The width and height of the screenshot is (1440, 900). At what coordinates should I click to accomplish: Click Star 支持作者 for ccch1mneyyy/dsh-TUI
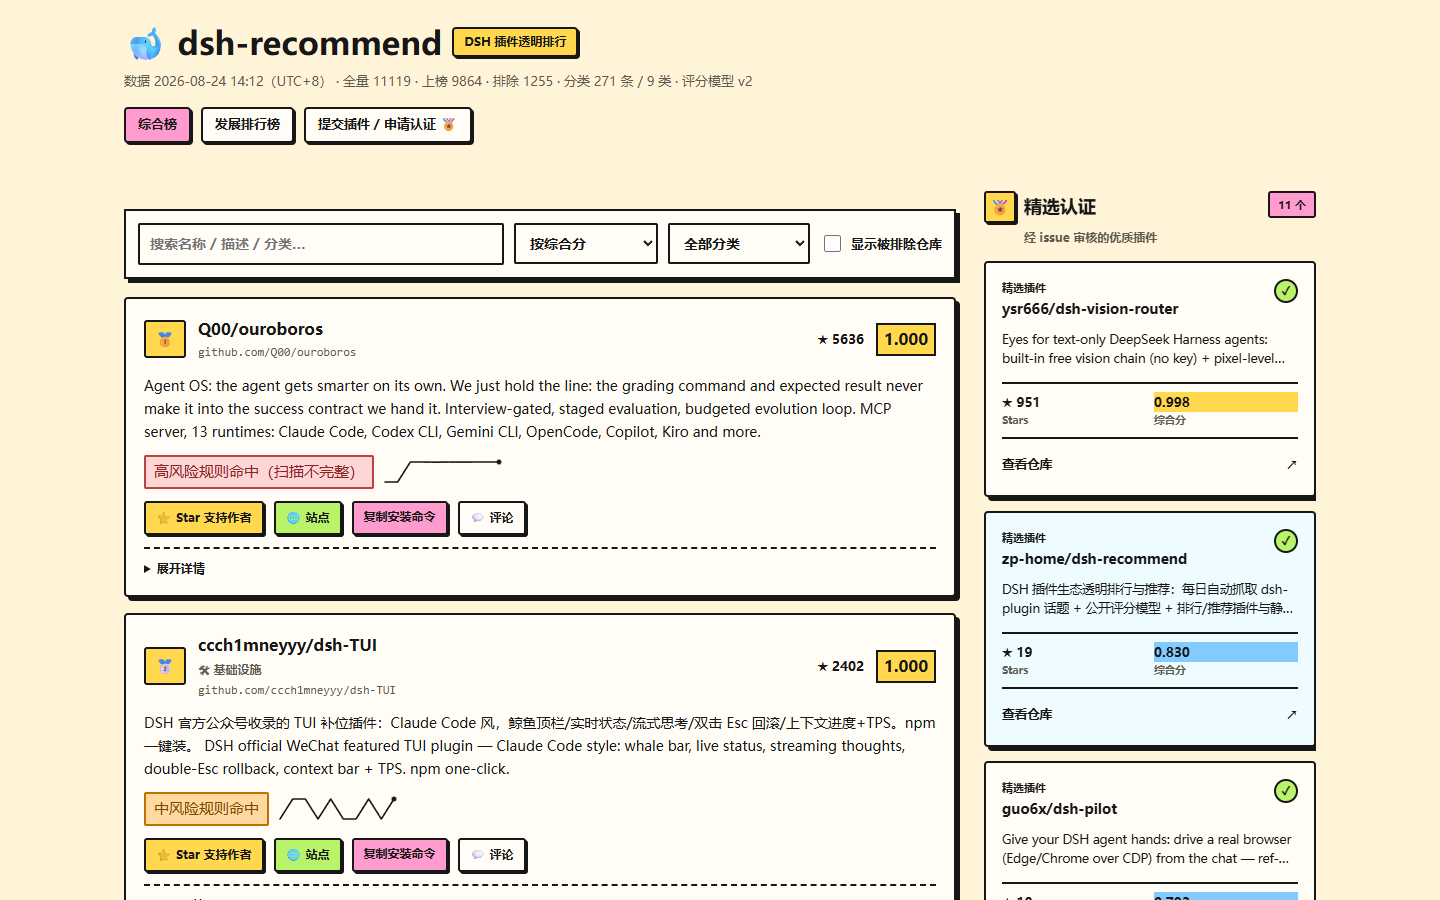coord(205,855)
